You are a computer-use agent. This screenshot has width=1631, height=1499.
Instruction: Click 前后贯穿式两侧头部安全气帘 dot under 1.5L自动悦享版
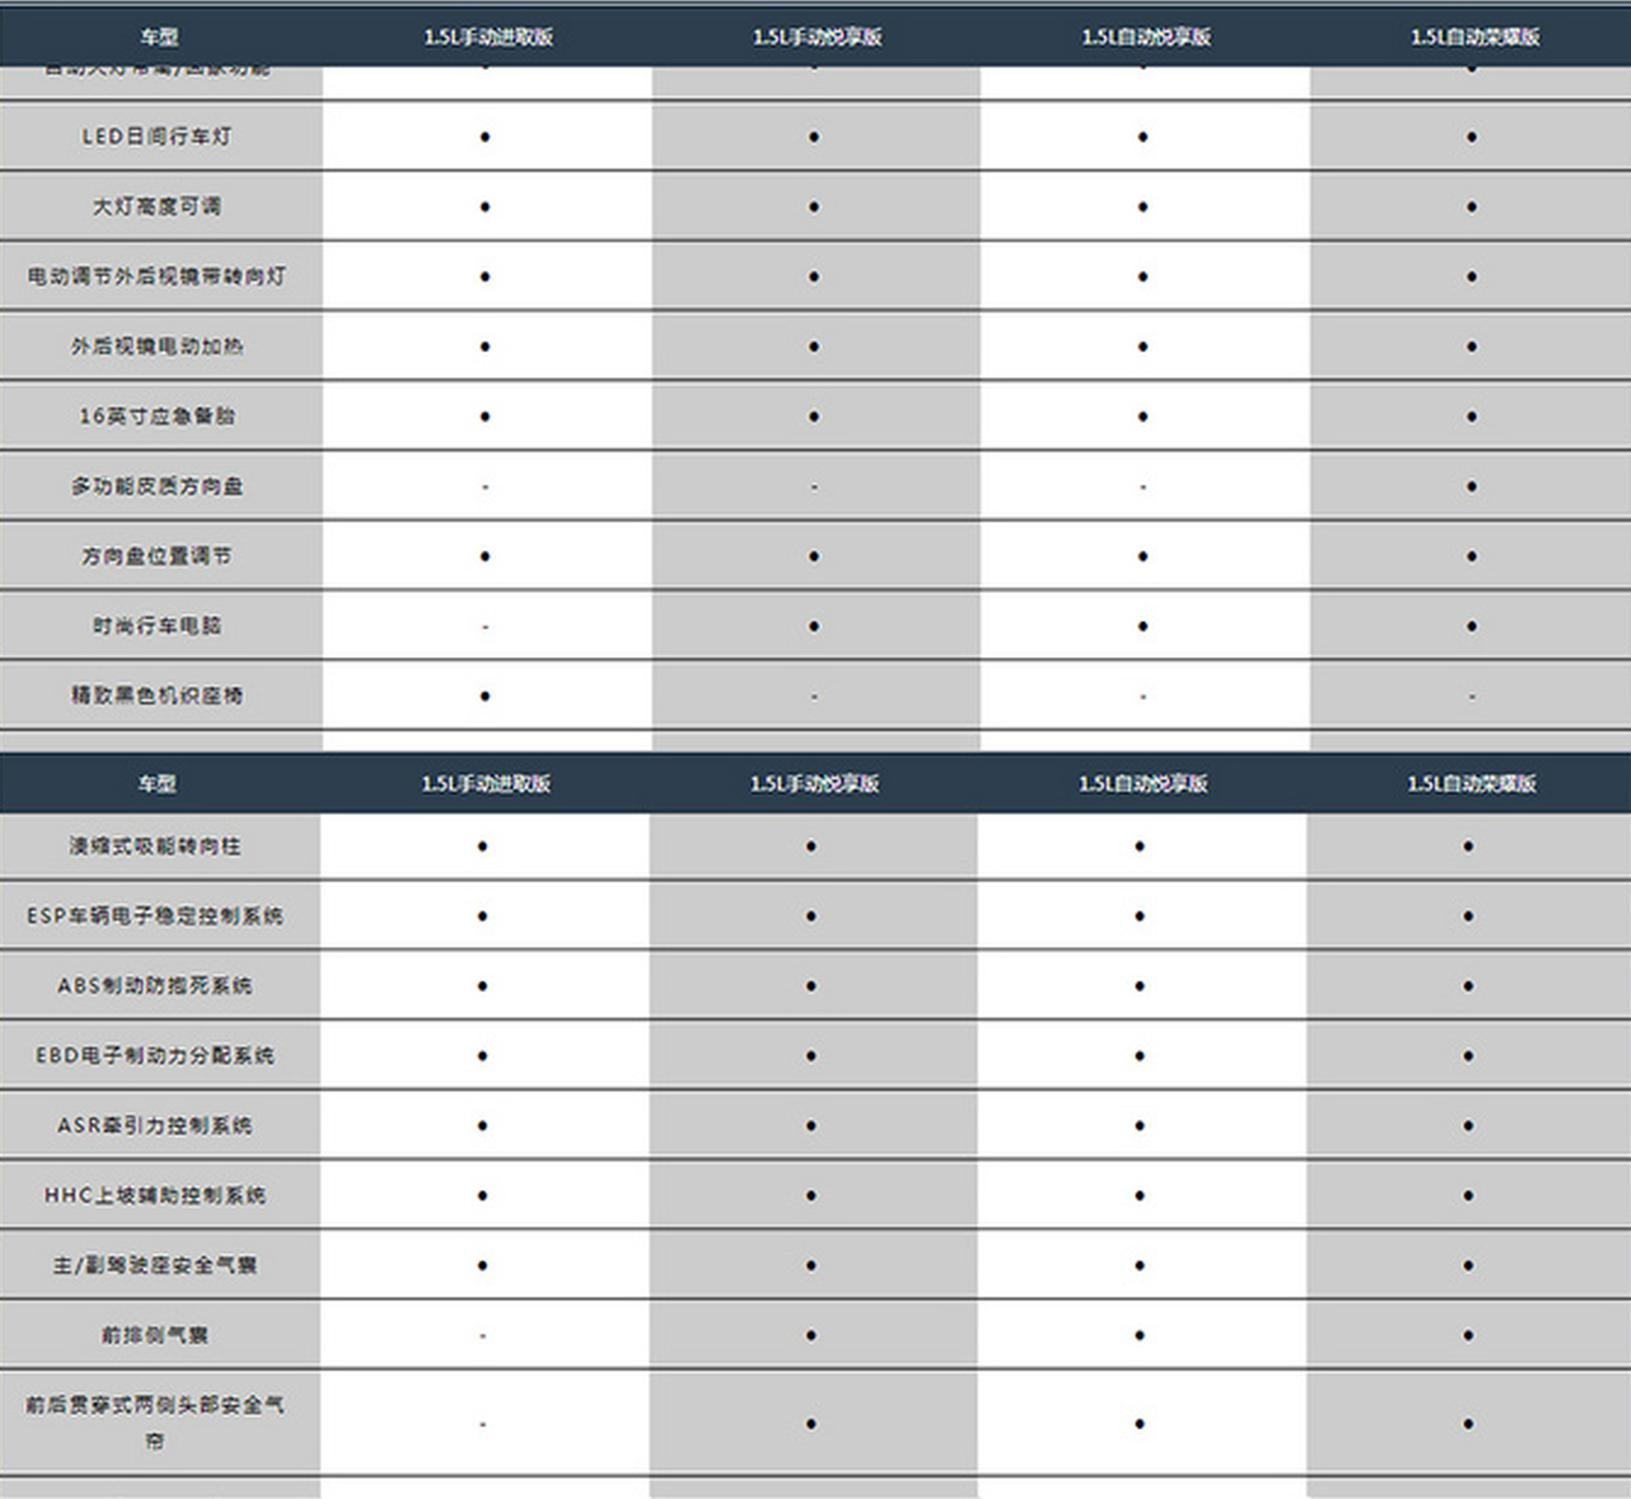(x=1140, y=1424)
